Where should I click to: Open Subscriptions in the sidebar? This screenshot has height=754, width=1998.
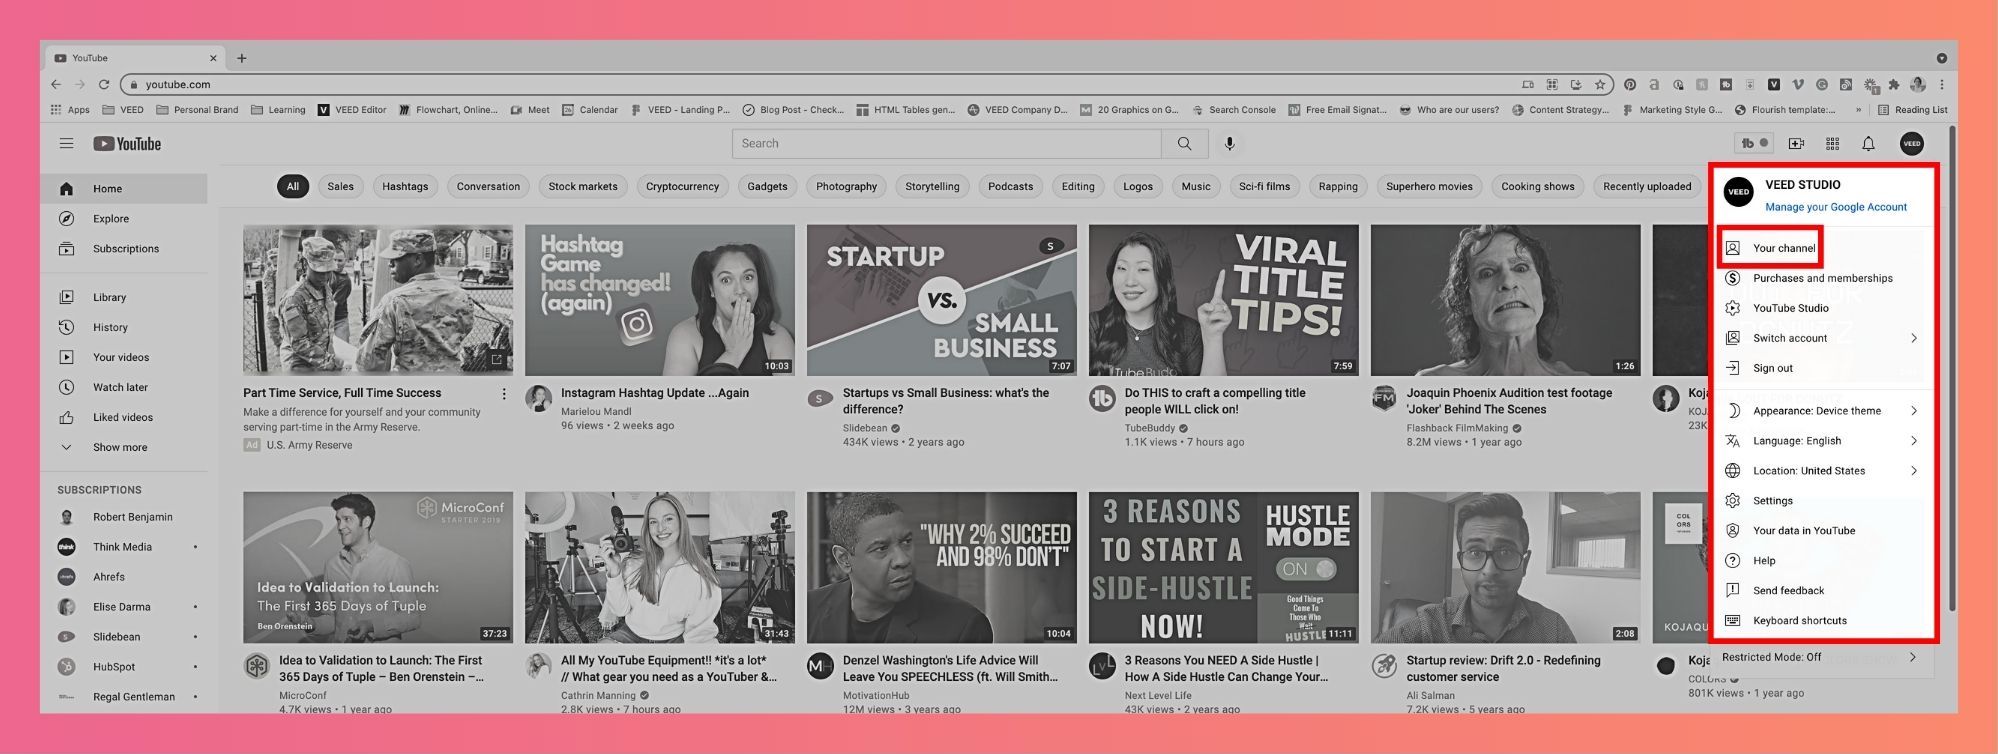124,249
